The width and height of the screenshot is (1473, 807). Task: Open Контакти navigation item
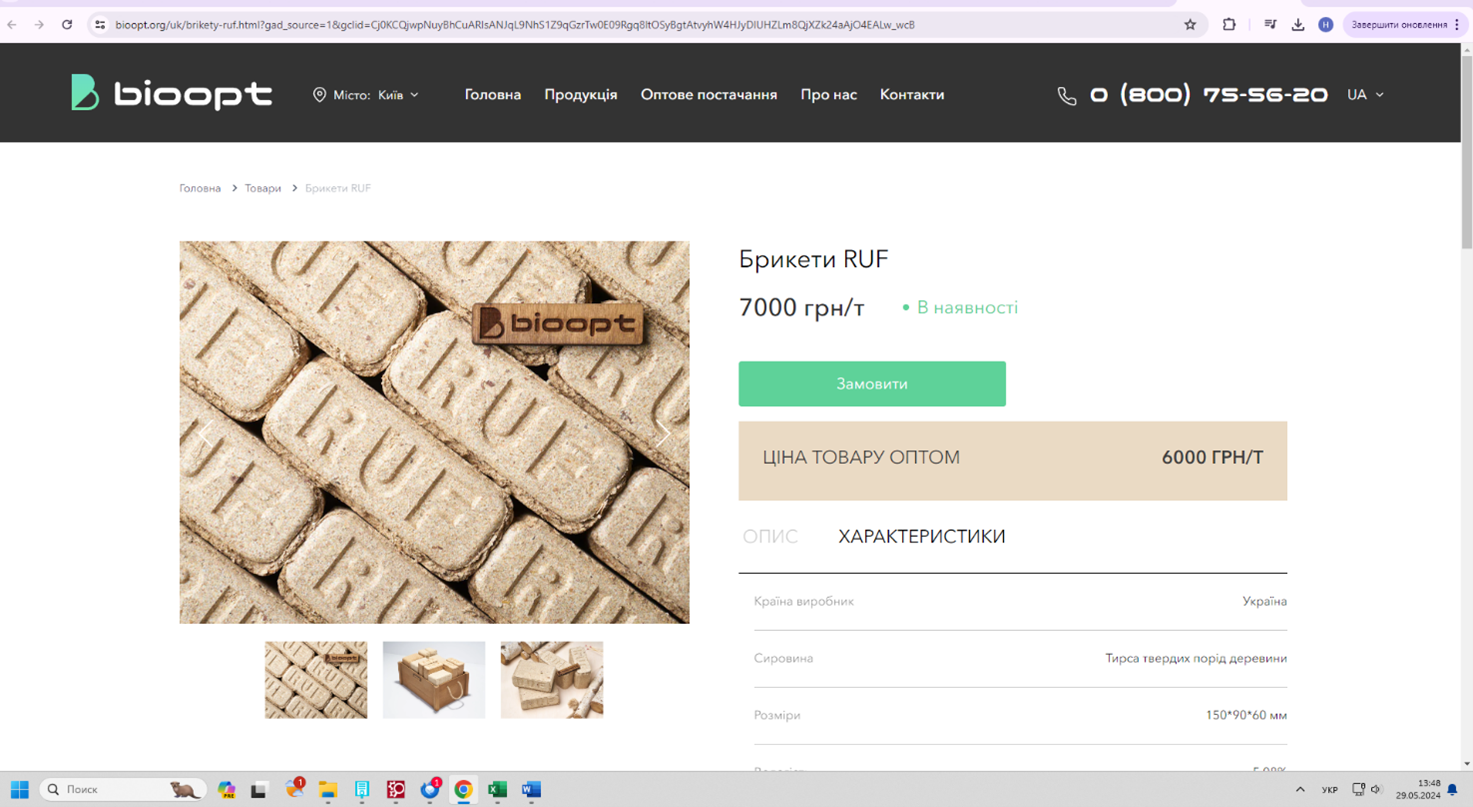912,95
